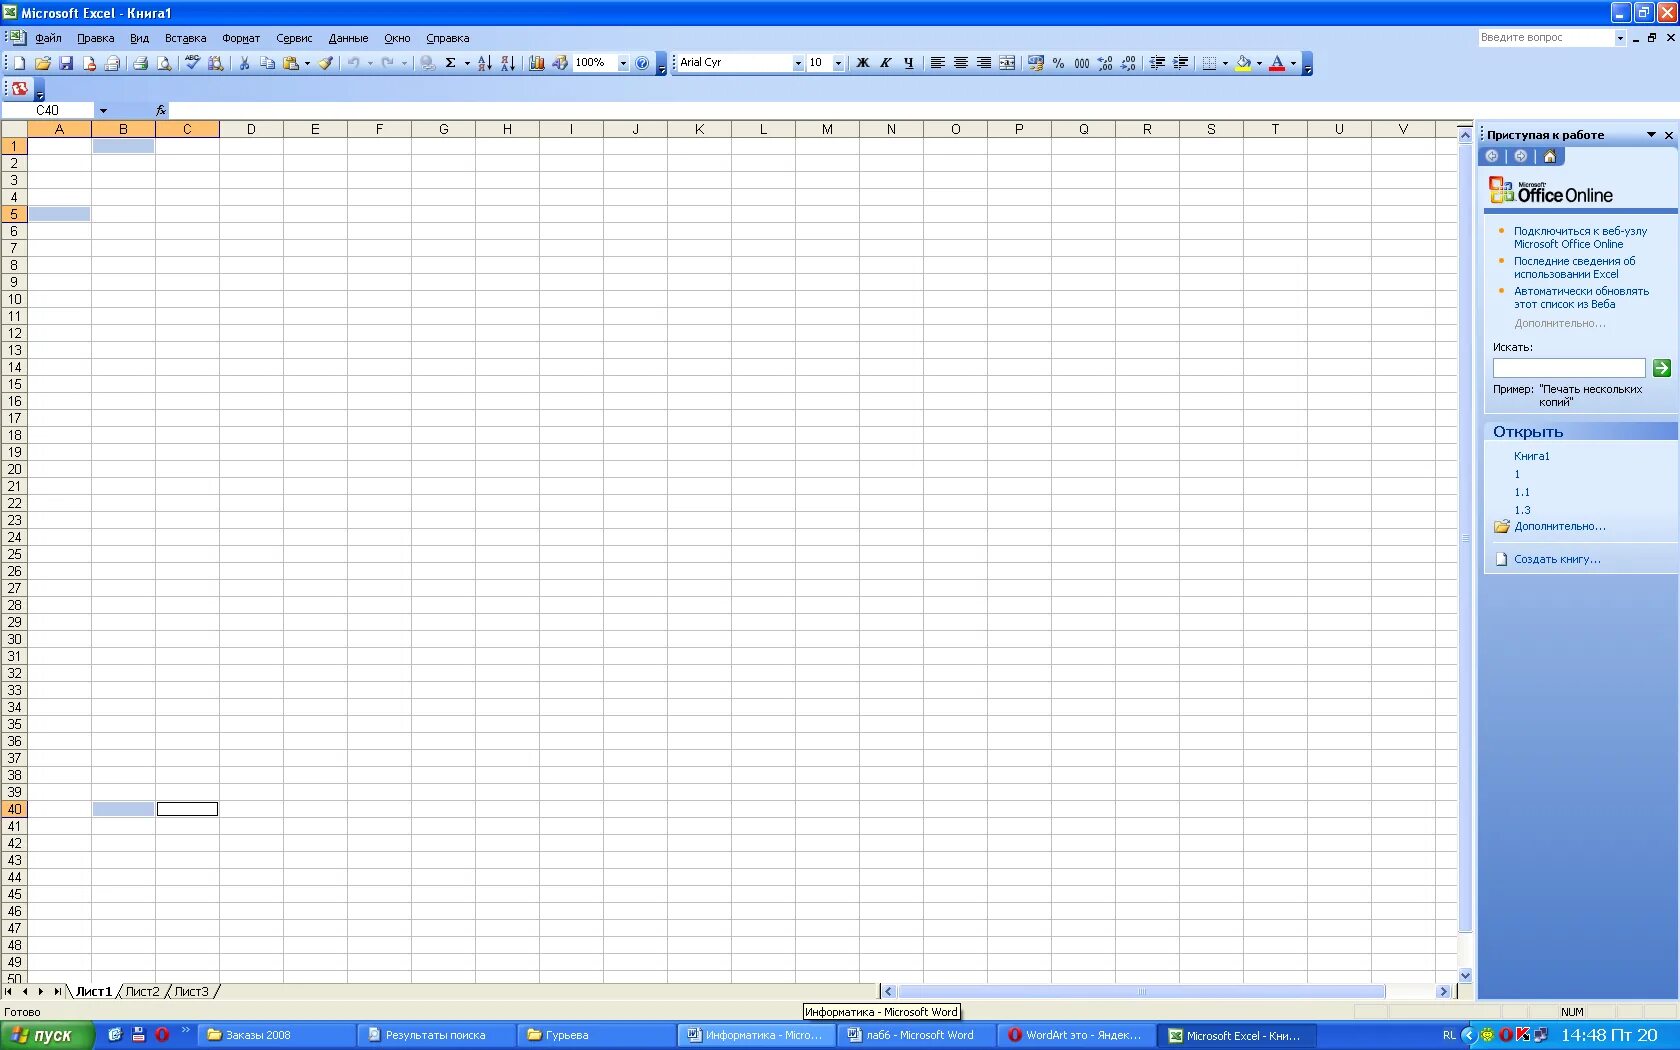Click Создать книгу link
This screenshot has height=1050, width=1680.
coord(1557,559)
